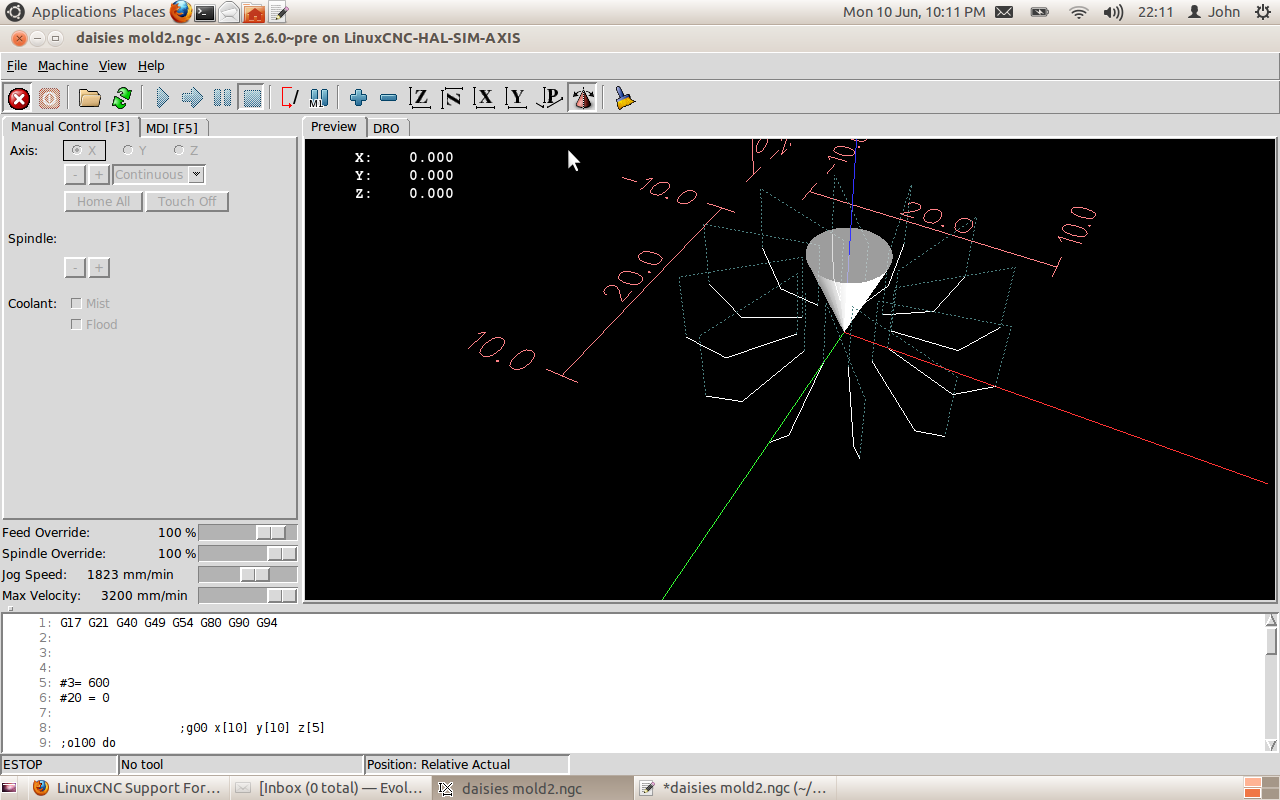Open the View menu
This screenshot has width=1280, height=800.
point(112,65)
